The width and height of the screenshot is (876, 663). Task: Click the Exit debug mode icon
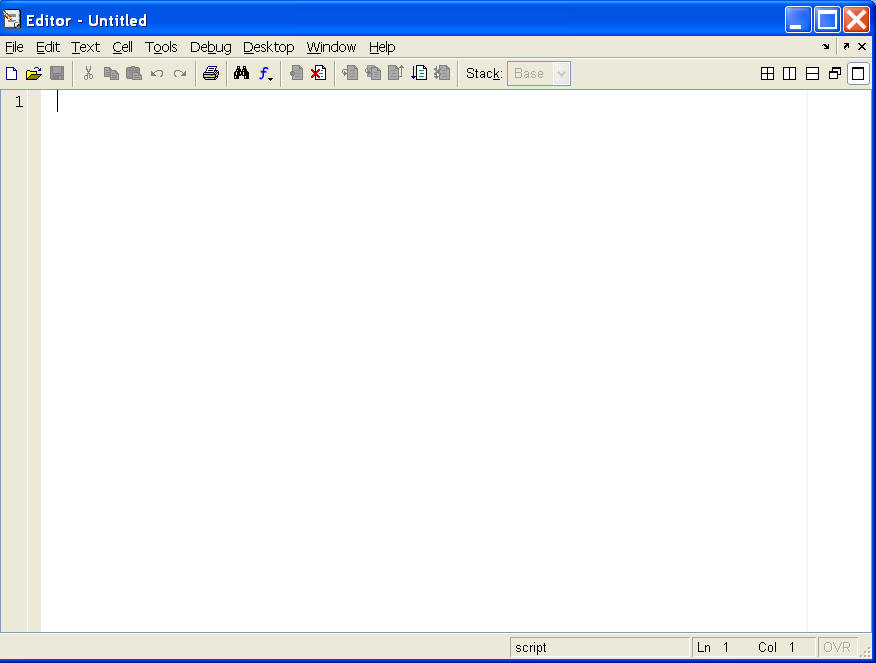tap(442, 73)
